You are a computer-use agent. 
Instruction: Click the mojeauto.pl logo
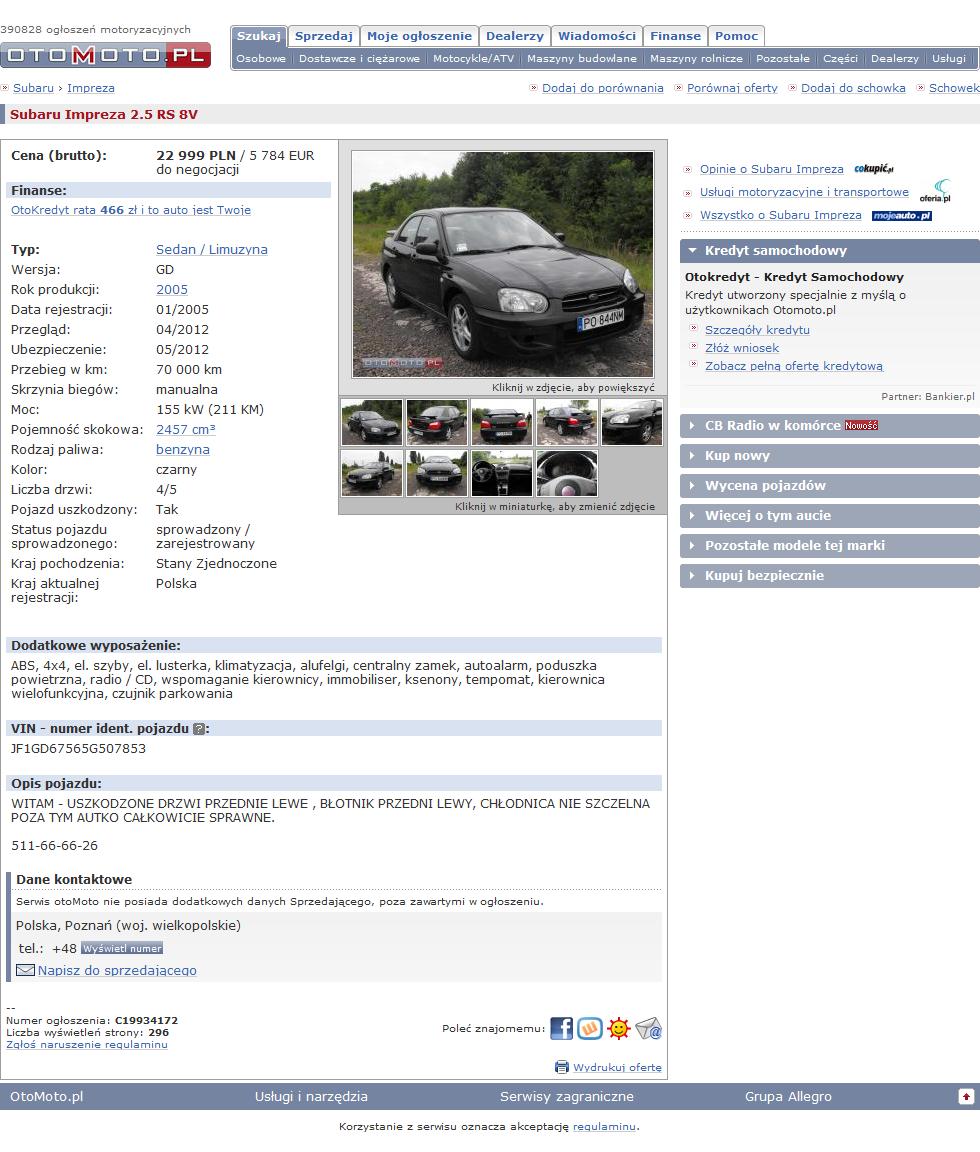tap(902, 215)
